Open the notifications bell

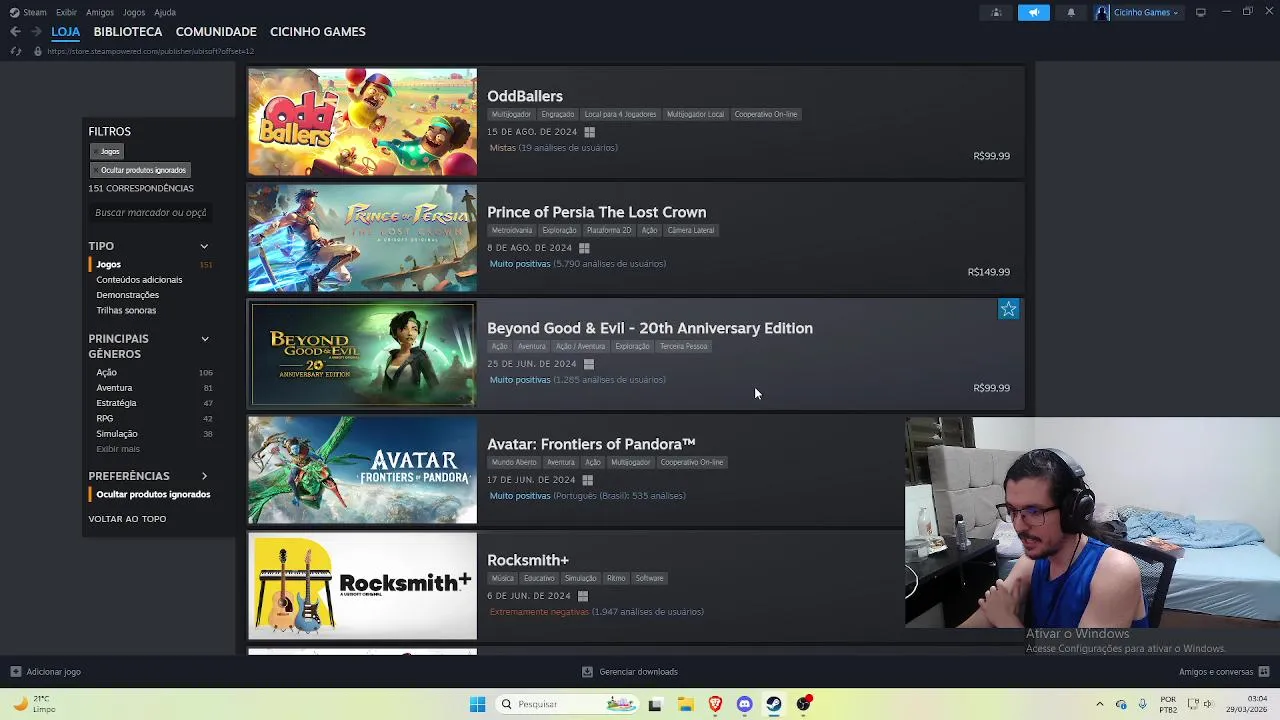1071,13
